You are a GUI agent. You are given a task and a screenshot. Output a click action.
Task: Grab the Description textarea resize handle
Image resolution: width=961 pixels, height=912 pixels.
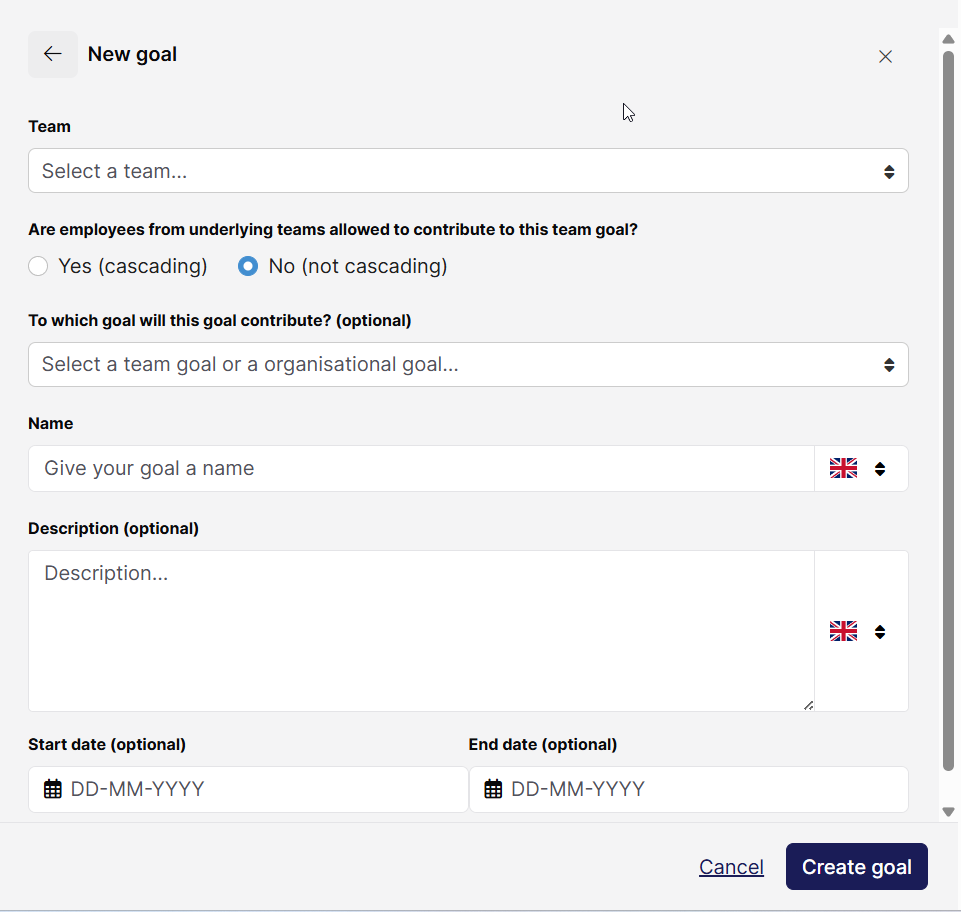pos(808,705)
